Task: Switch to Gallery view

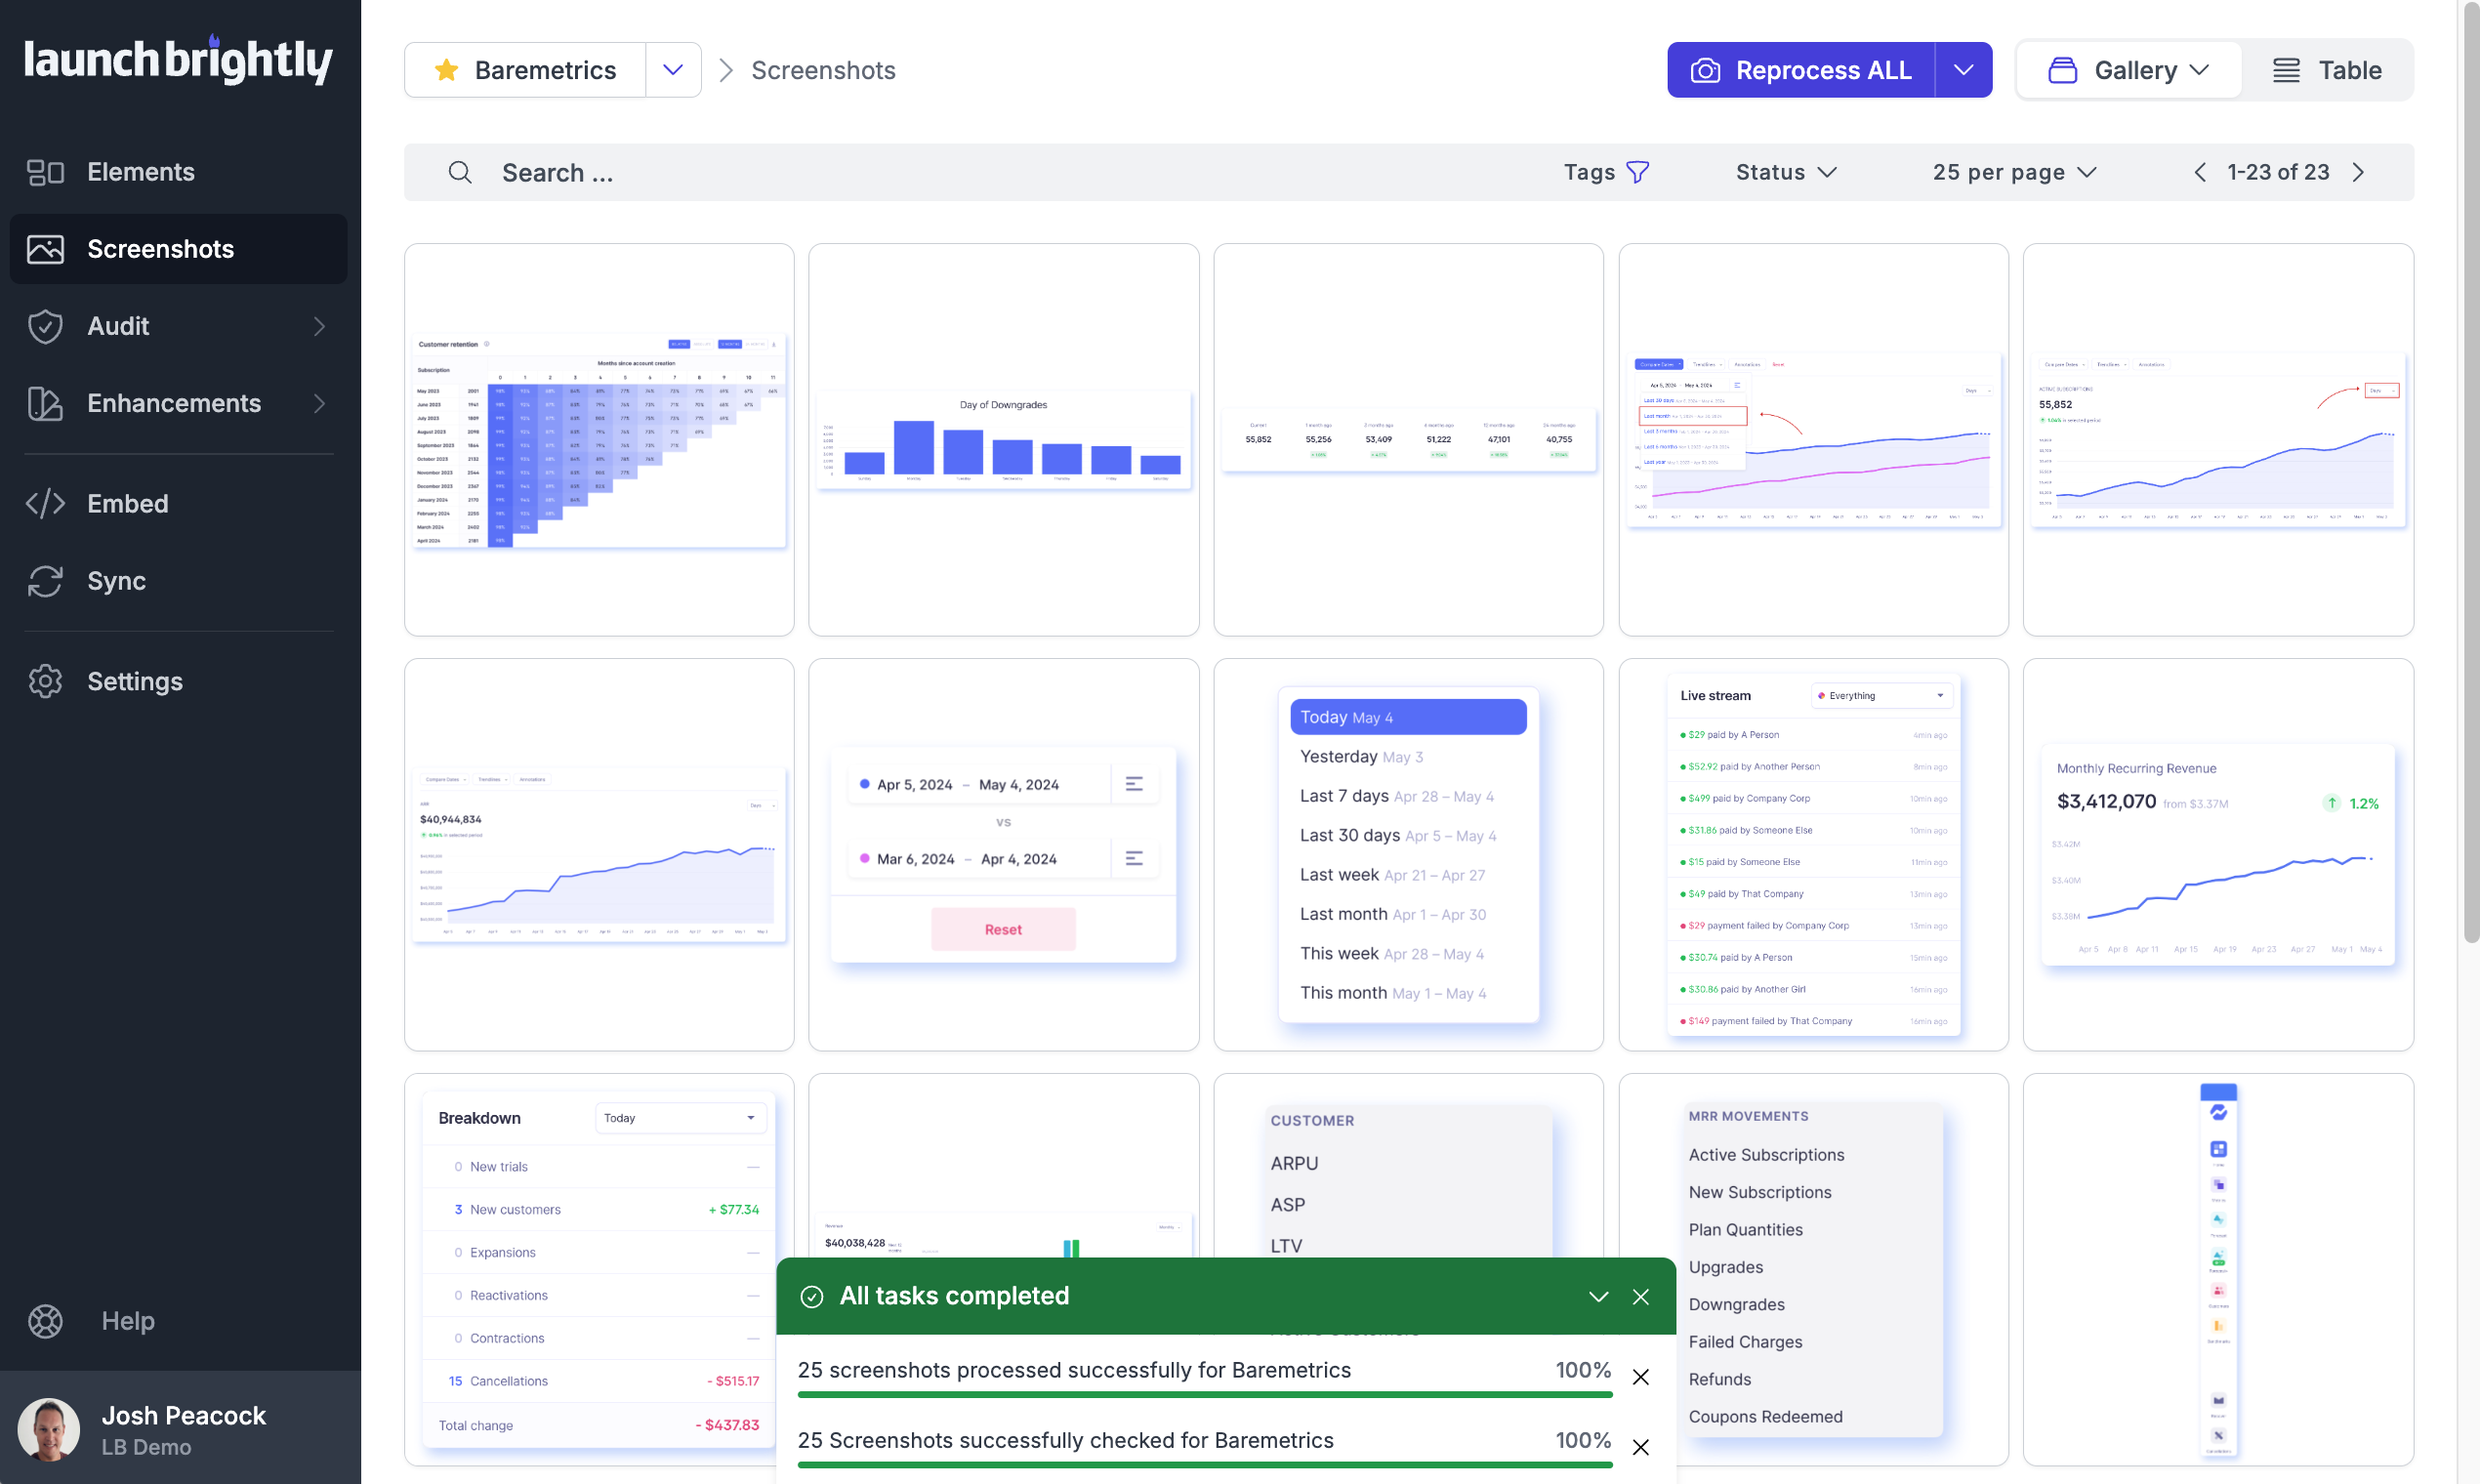Action: tap(2129, 70)
